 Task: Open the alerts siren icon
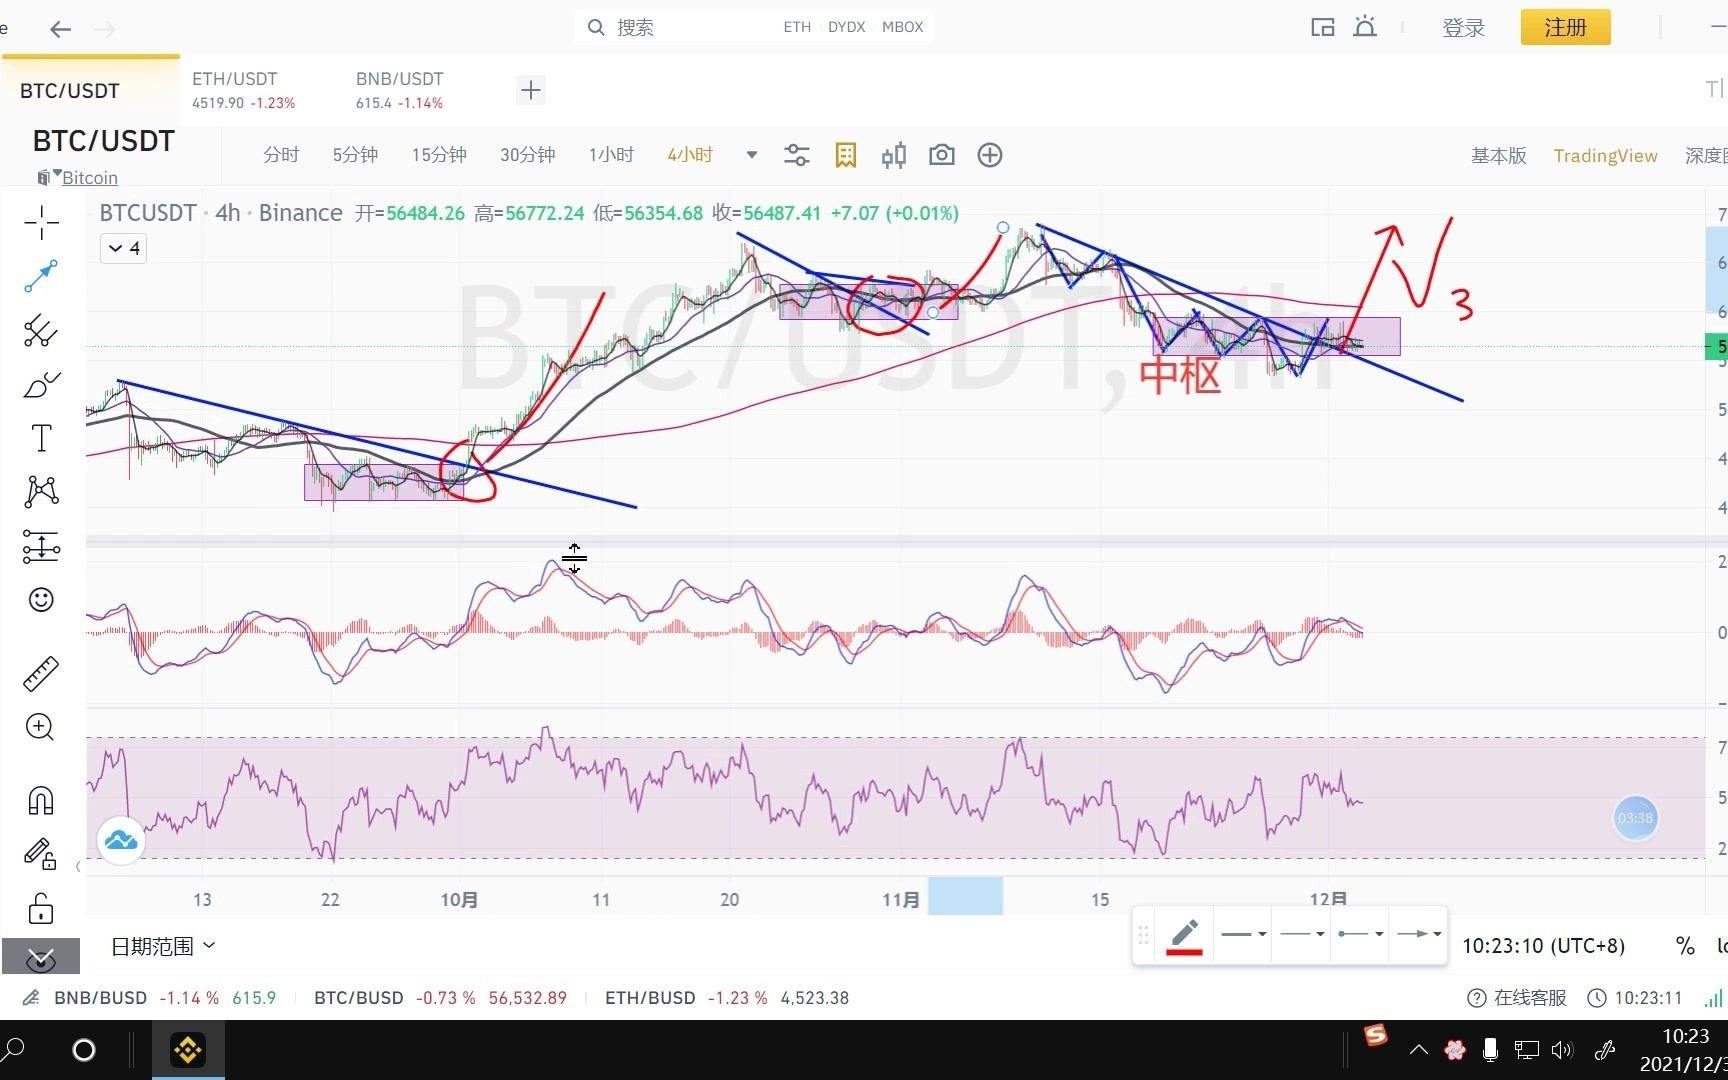click(x=1365, y=27)
